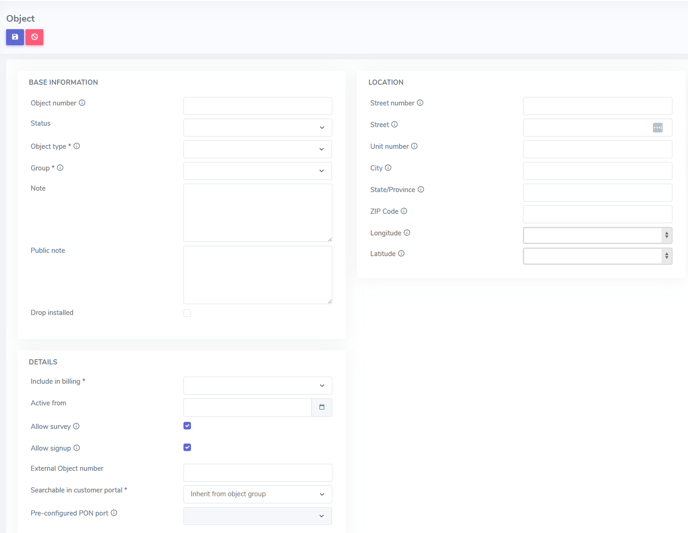The height and width of the screenshot is (533, 688).
Task: Click the red cancel icon button
Action: coord(35,37)
